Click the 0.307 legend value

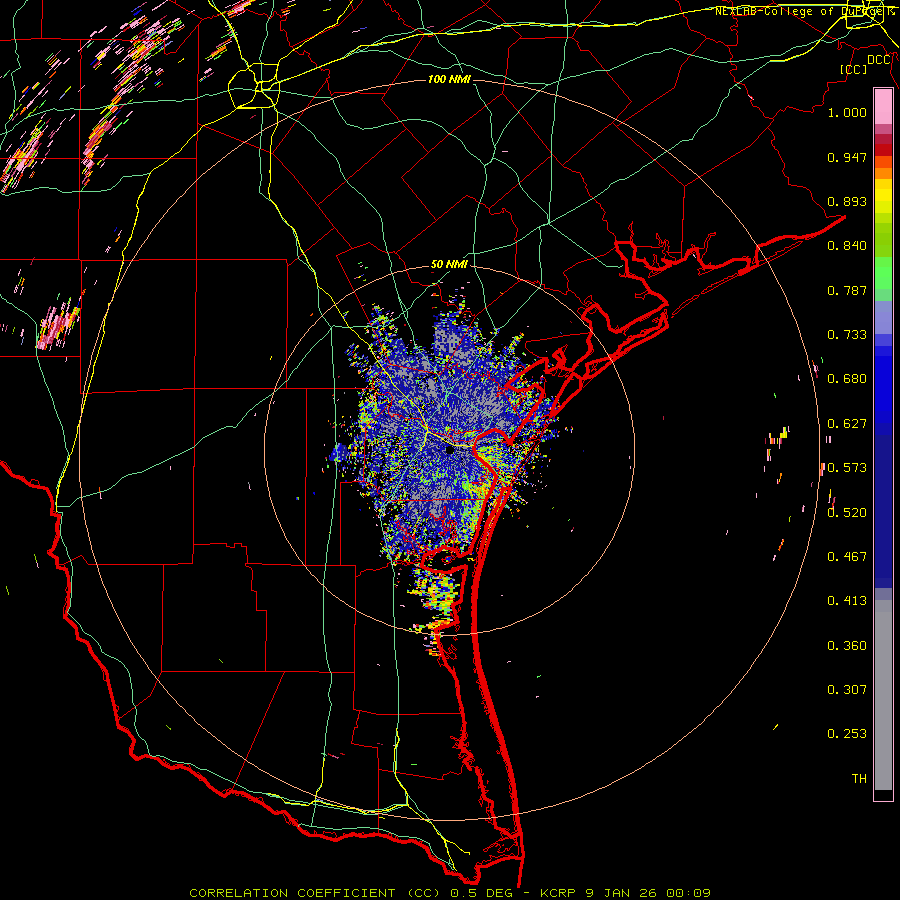[x=847, y=690]
